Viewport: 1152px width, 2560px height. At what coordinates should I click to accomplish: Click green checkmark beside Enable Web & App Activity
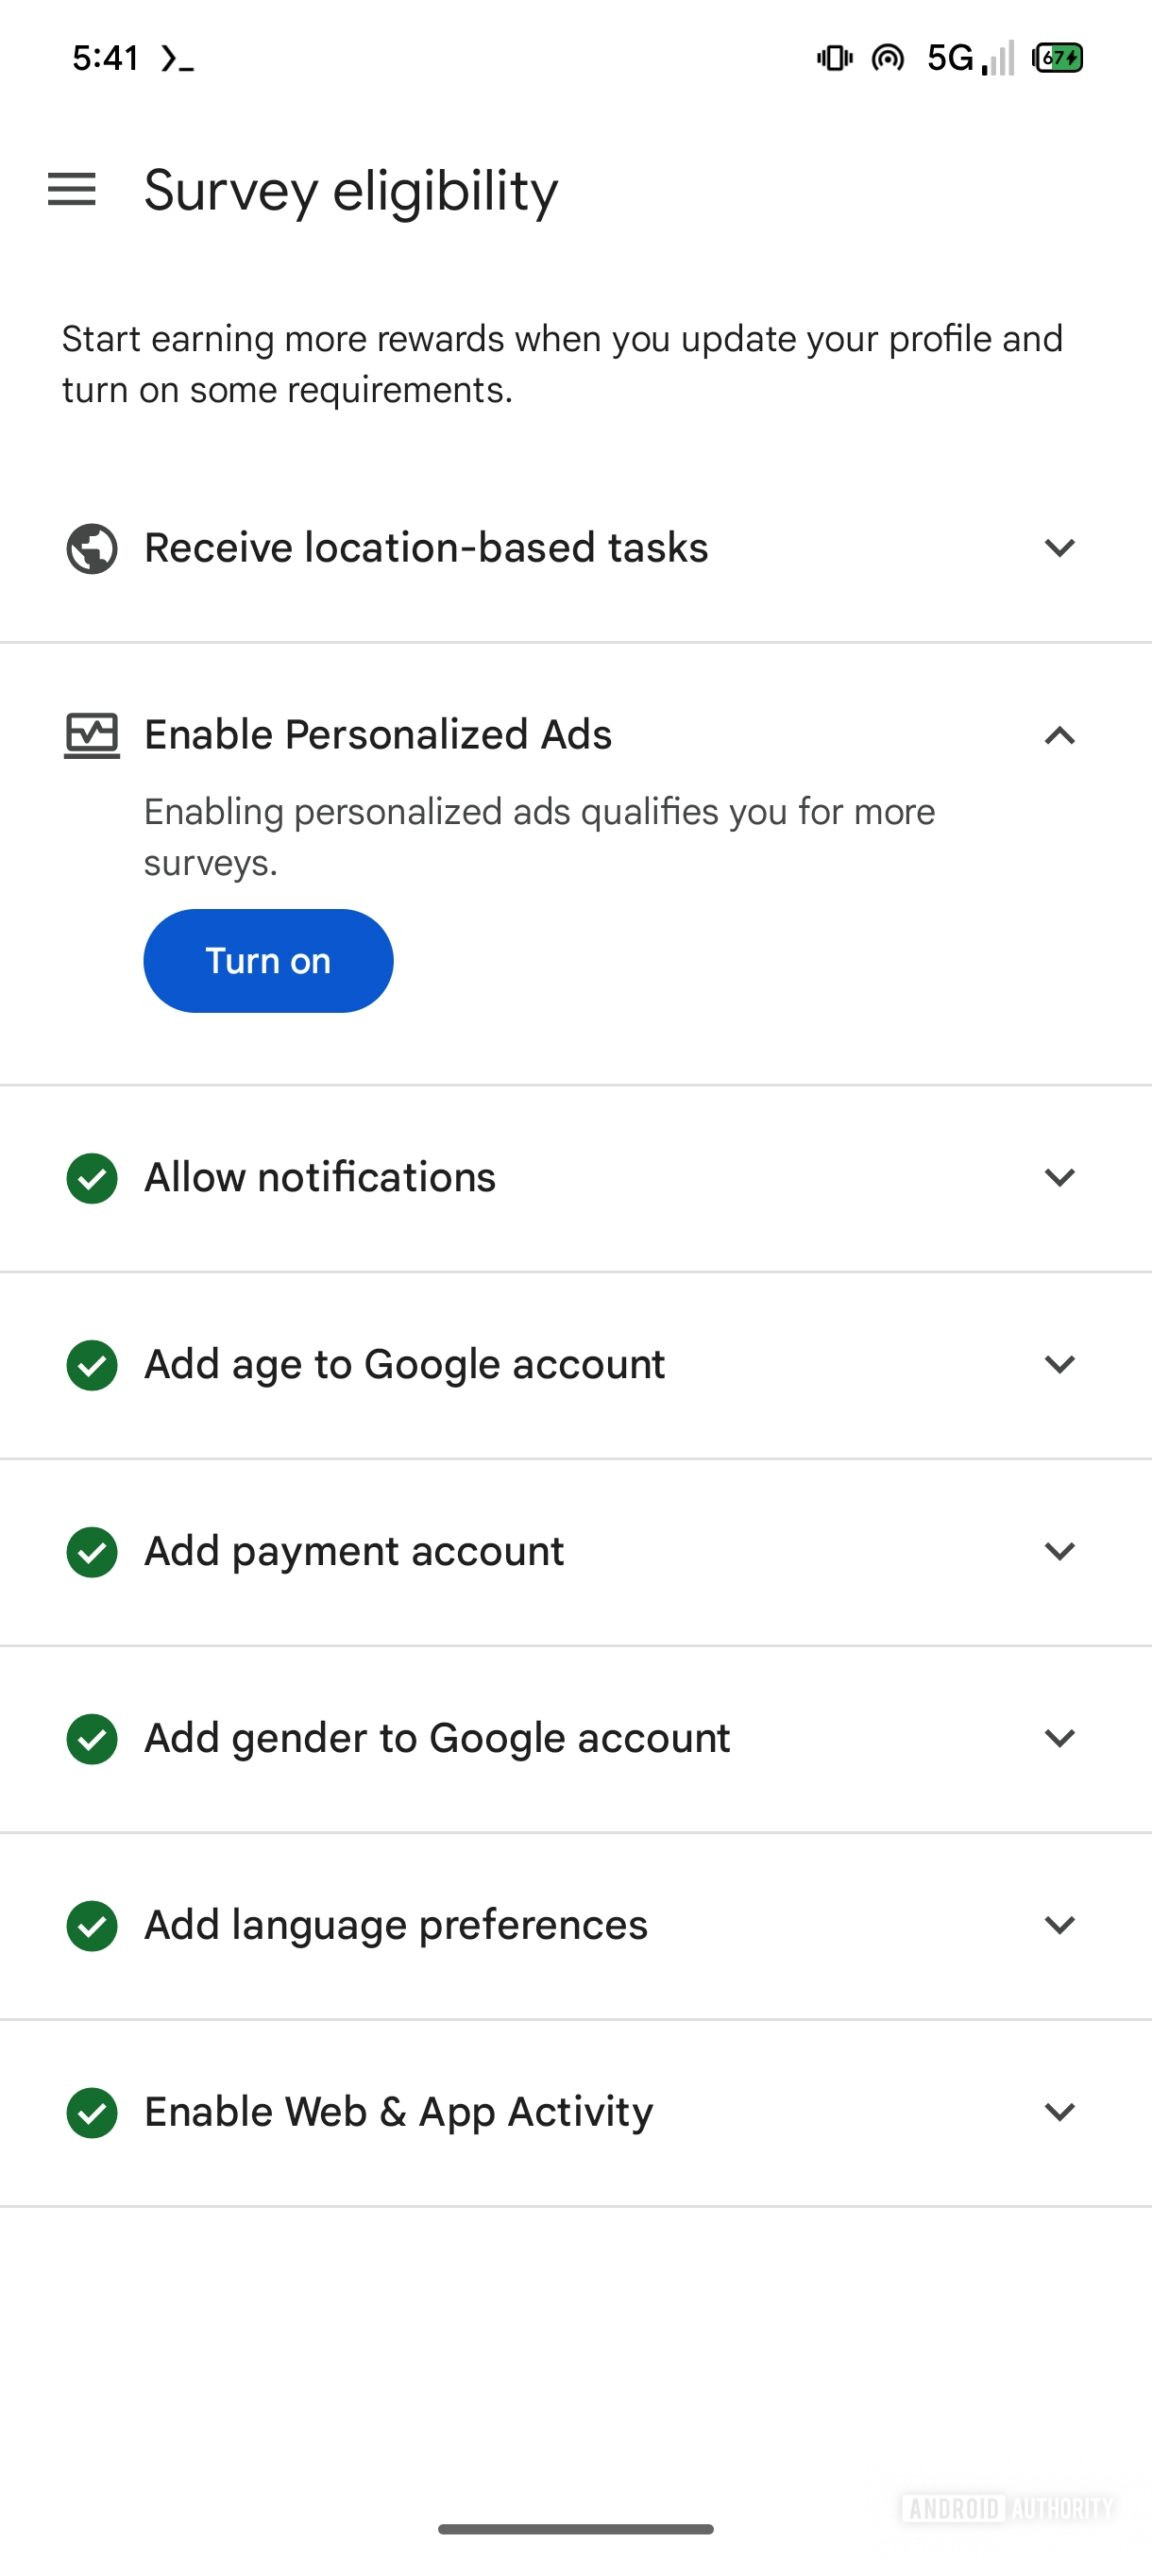pyautogui.click(x=91, y=2113)
